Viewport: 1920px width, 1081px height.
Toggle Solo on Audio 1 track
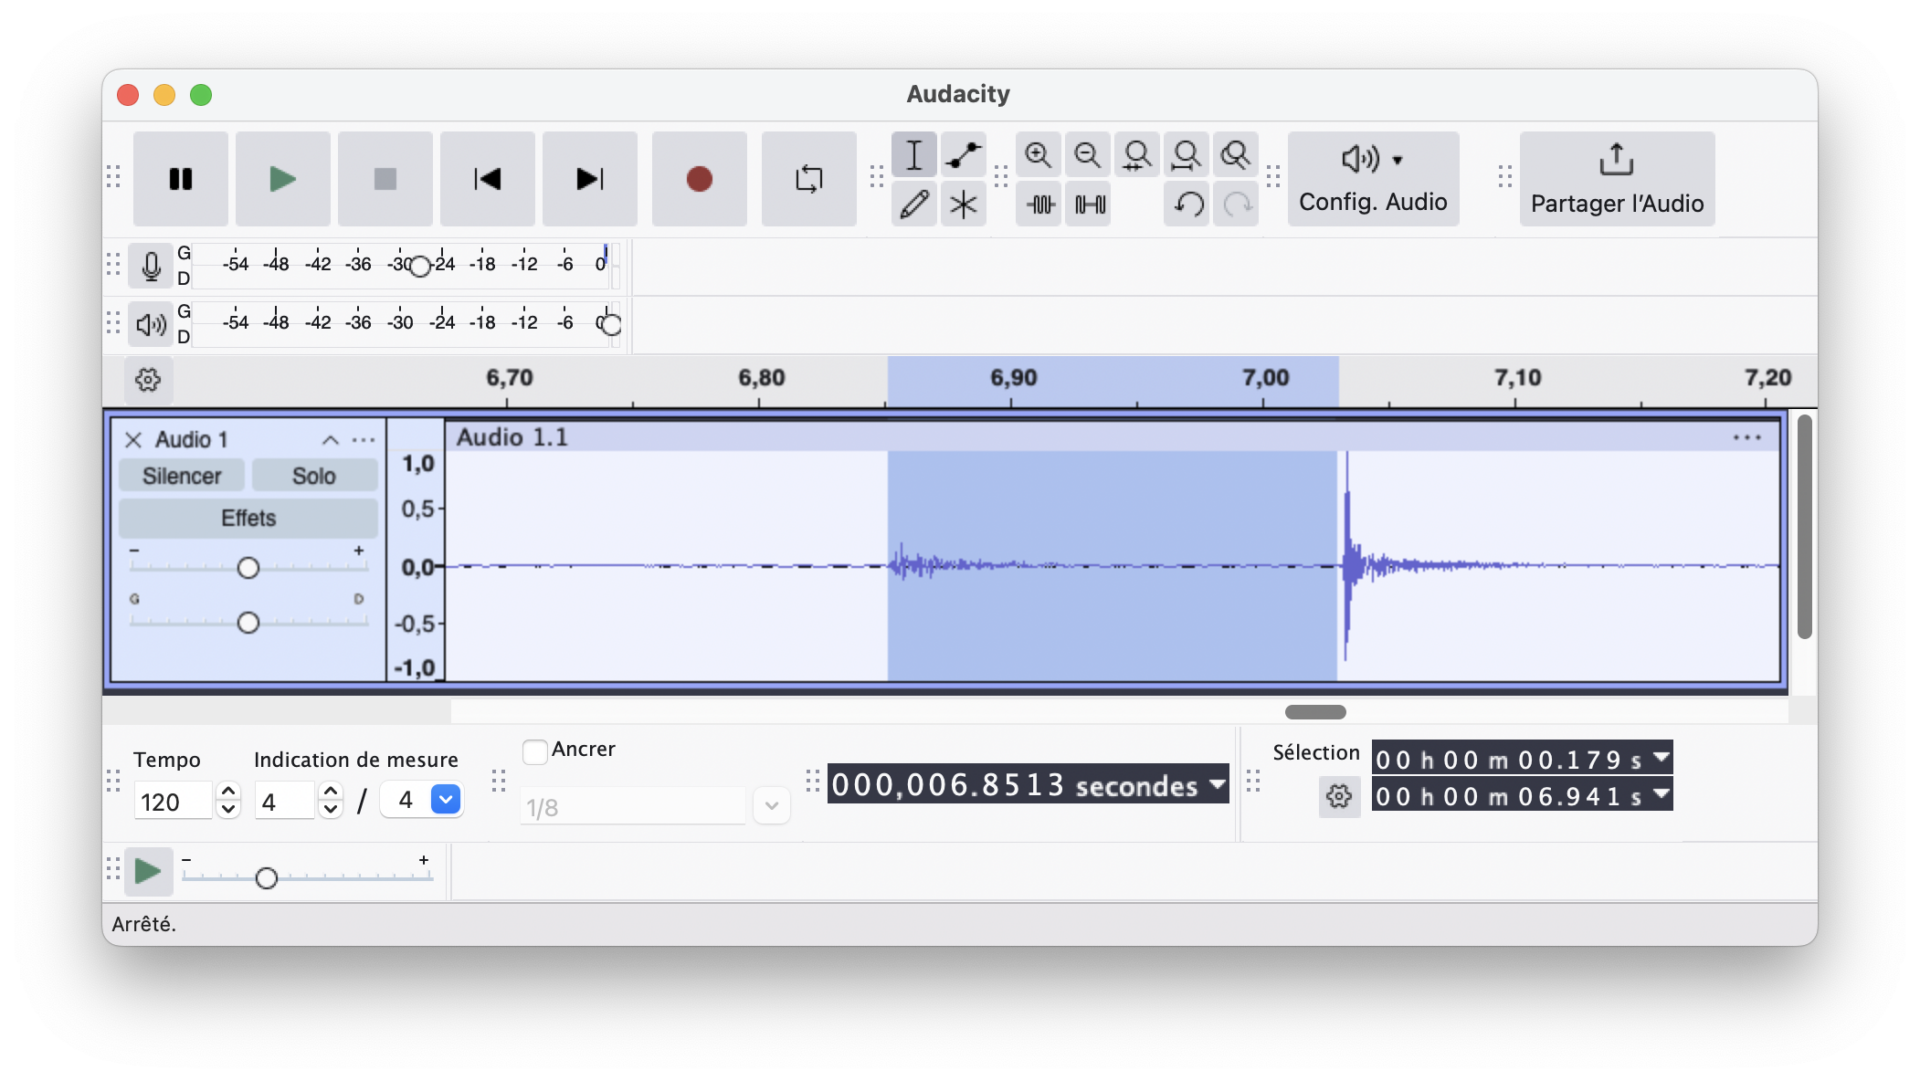(x=314, y=476)
